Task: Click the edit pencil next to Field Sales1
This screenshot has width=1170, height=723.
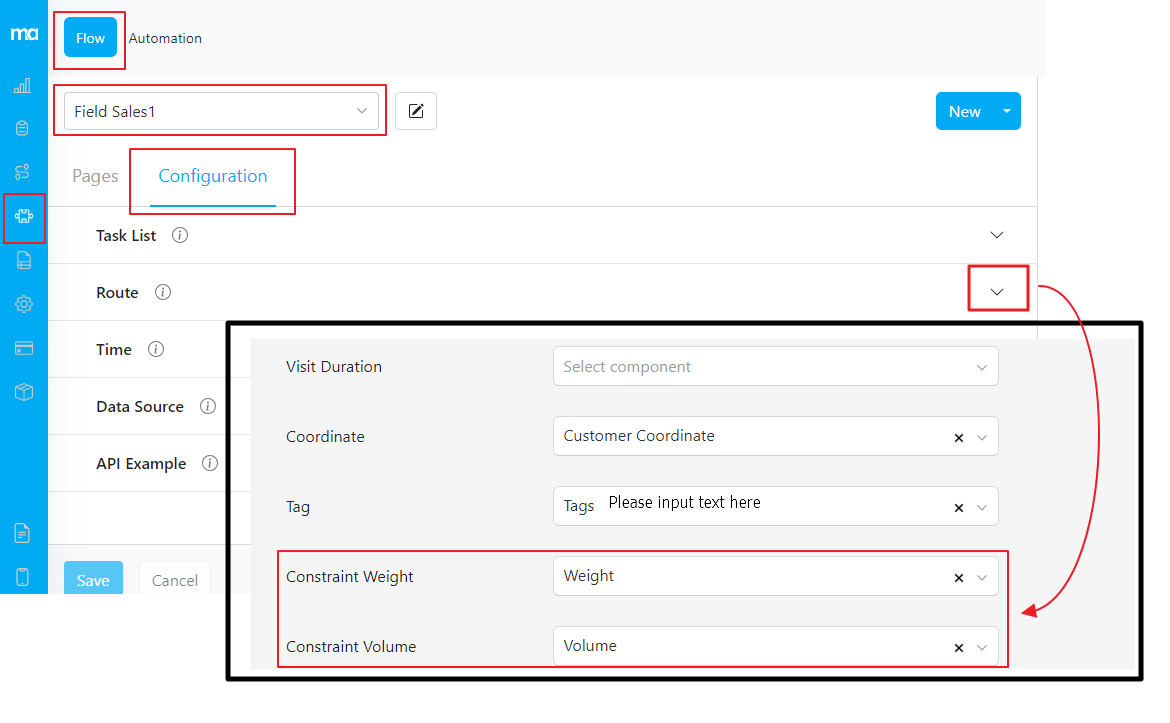Action: tap(415, 111)
